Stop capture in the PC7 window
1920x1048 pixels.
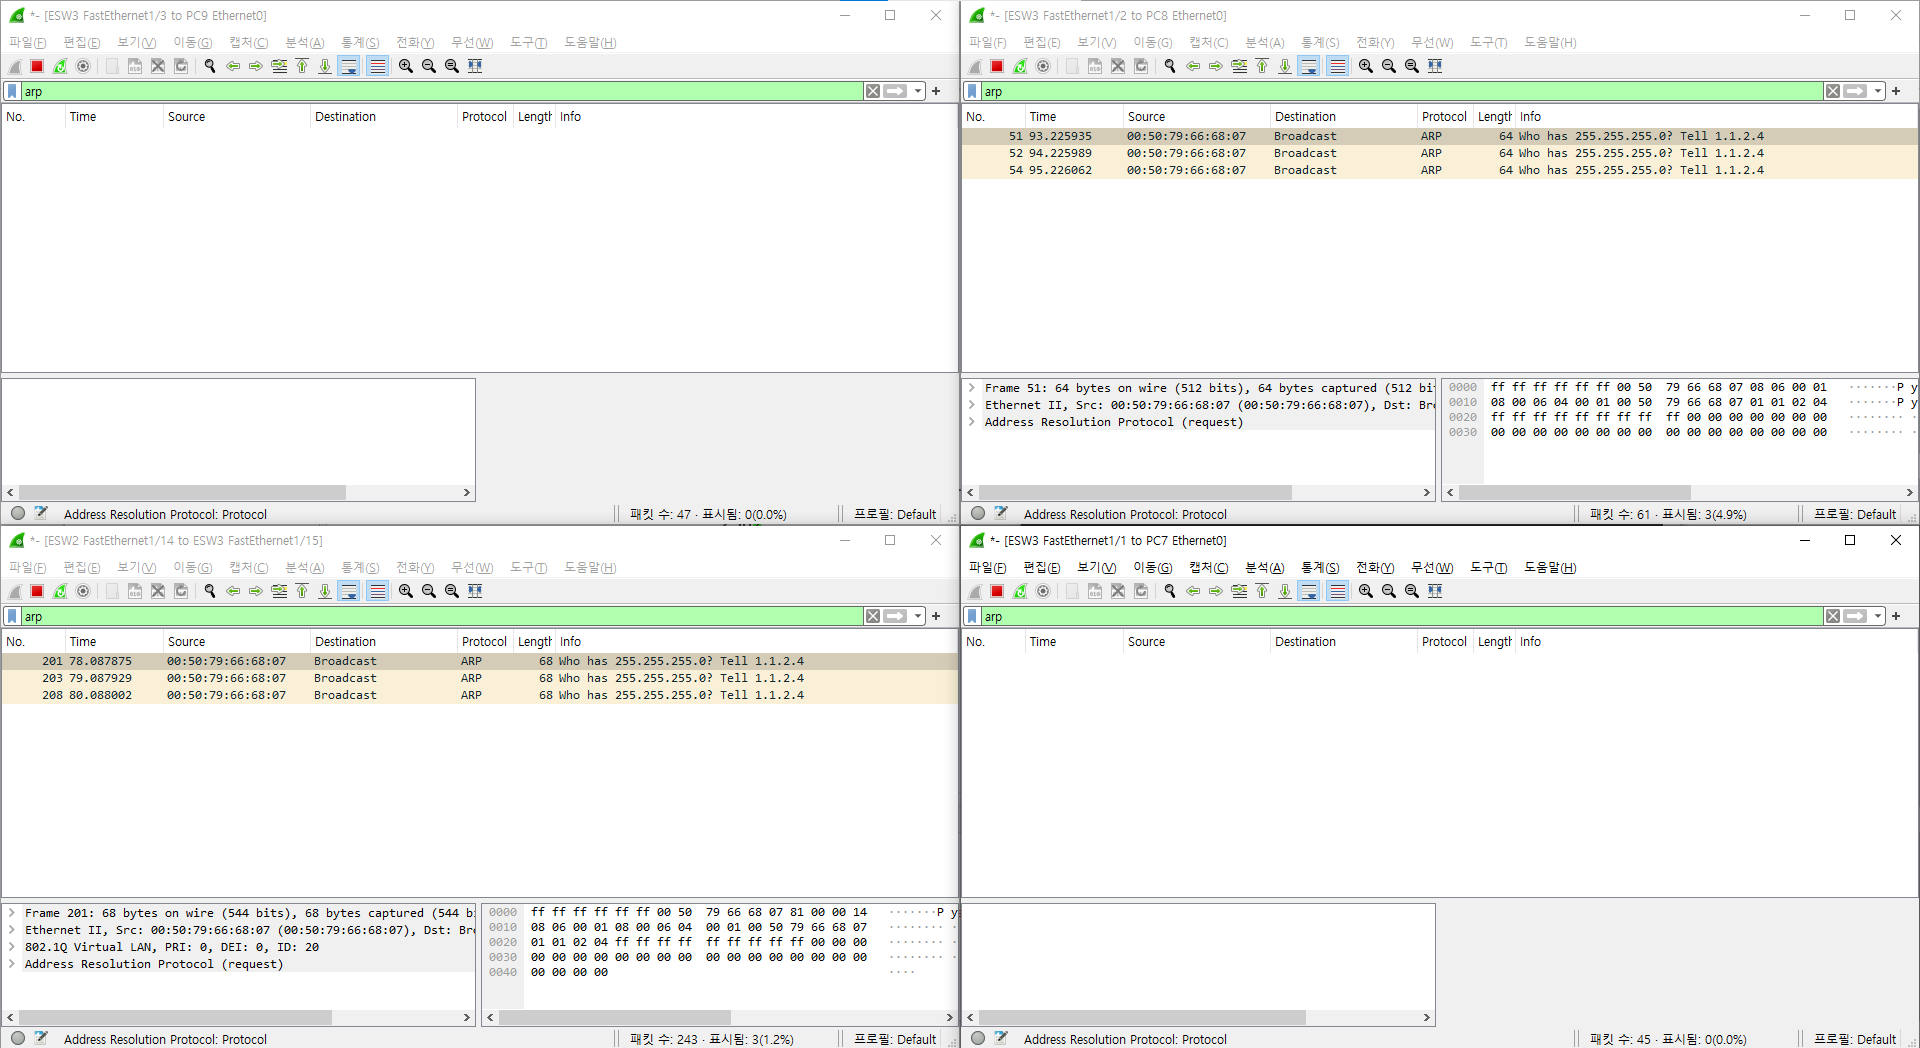997,591
